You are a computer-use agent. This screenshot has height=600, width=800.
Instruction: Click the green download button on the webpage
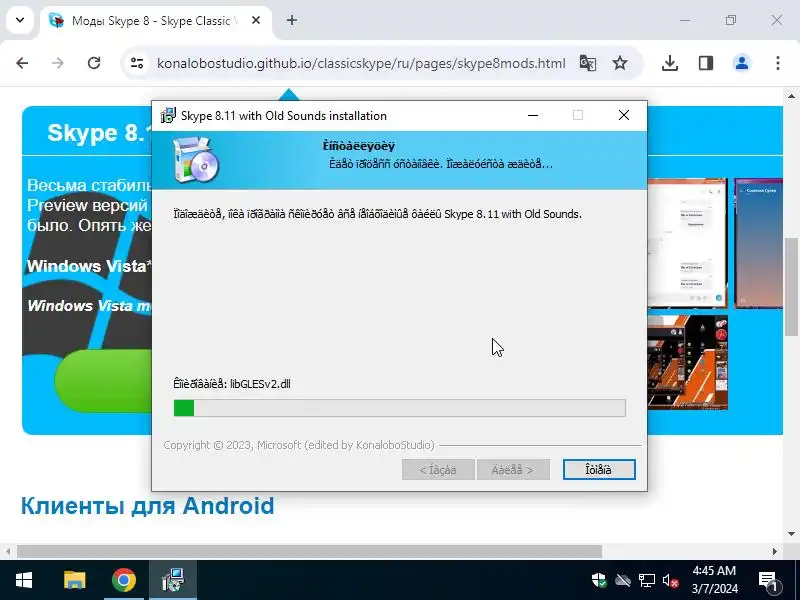click(x=103, y=381)
